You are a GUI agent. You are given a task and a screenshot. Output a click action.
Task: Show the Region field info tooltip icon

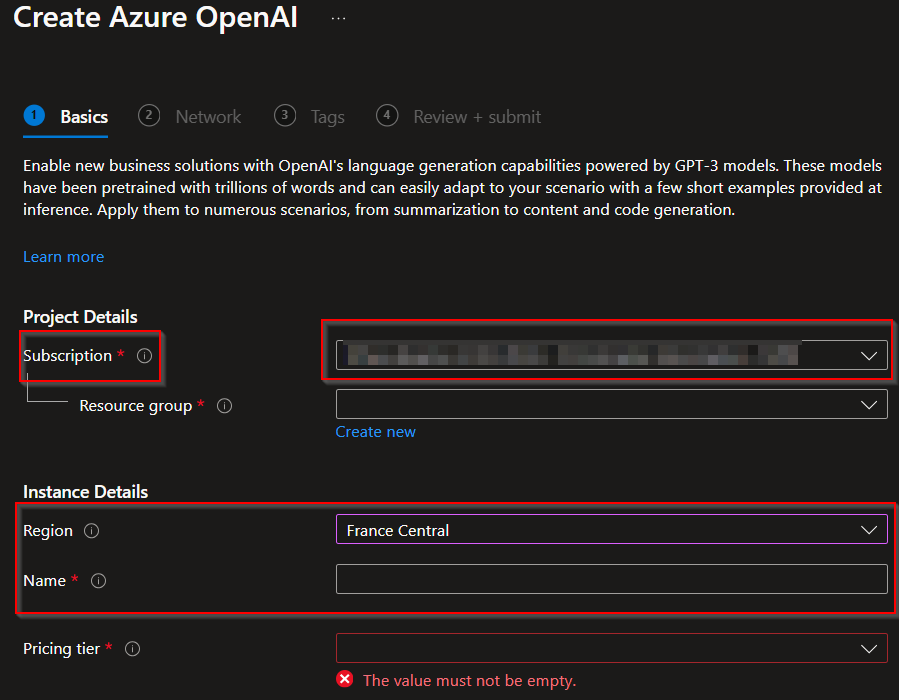pos(92,531)
